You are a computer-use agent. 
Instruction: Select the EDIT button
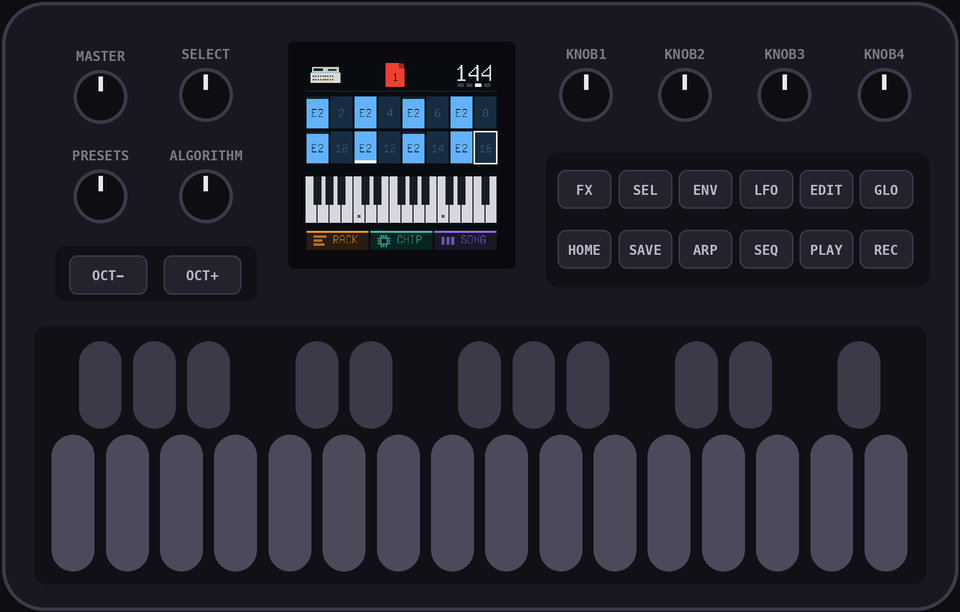(x=826, y=190)
